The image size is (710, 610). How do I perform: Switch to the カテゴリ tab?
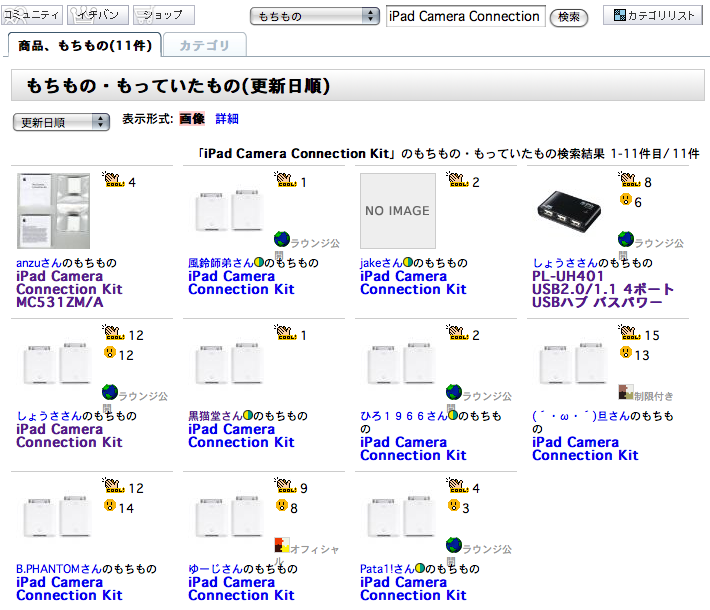pos(205,45)
